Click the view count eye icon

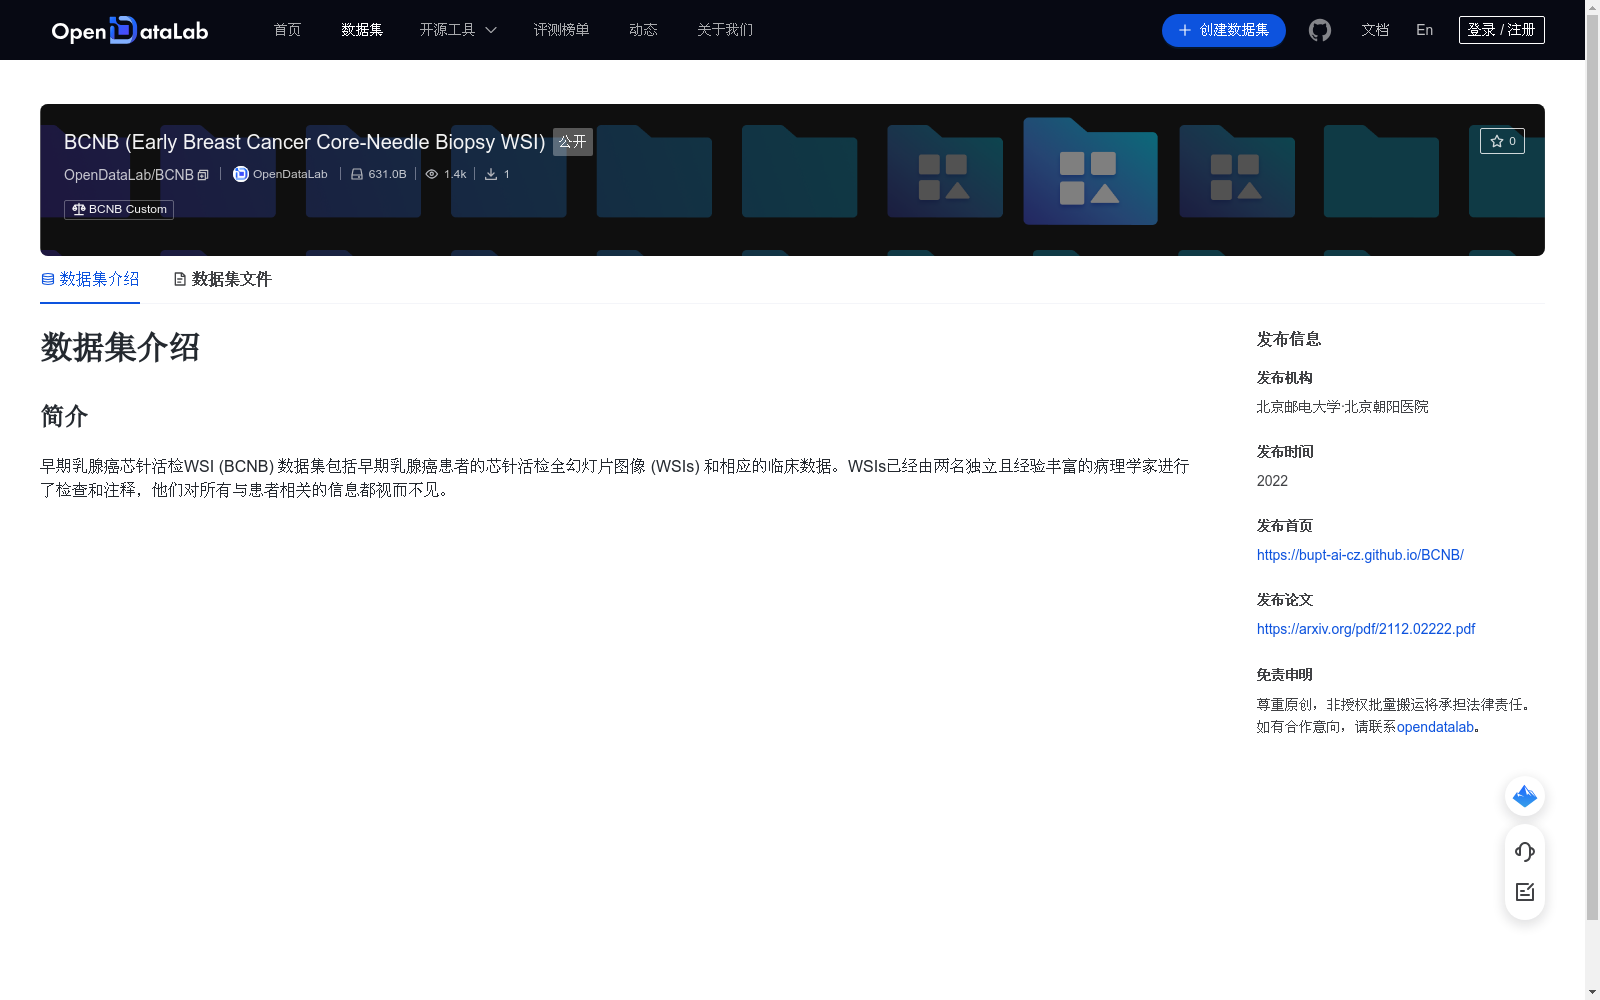pos(432,174)
